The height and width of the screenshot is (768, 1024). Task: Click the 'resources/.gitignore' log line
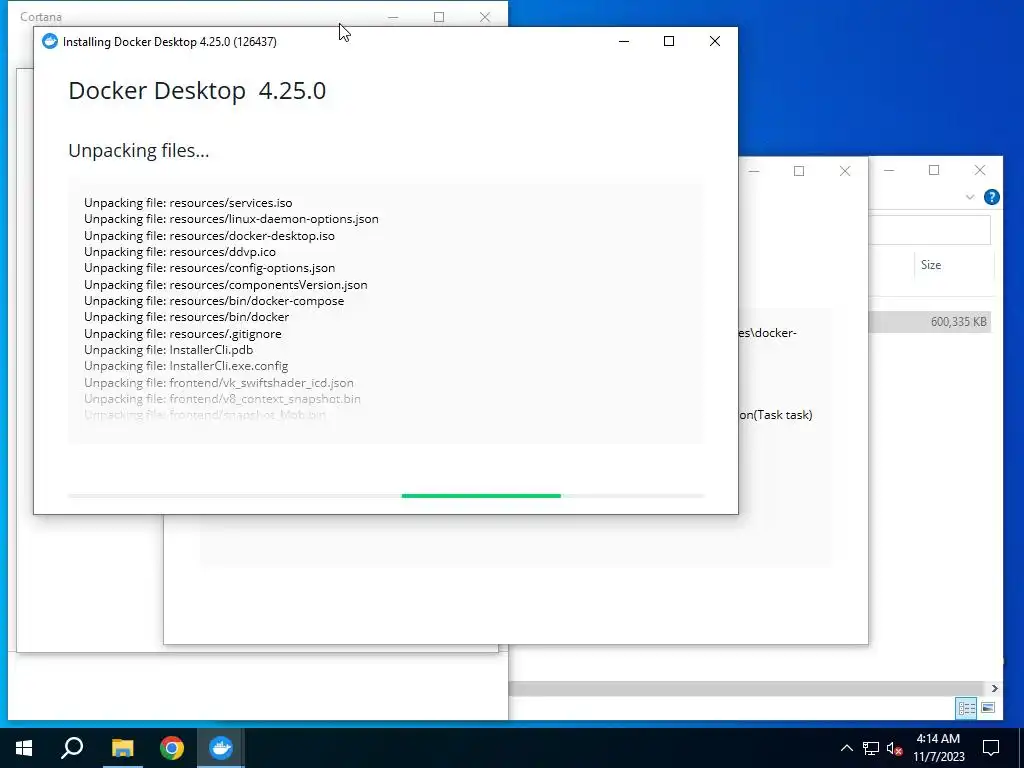point(182,334)
